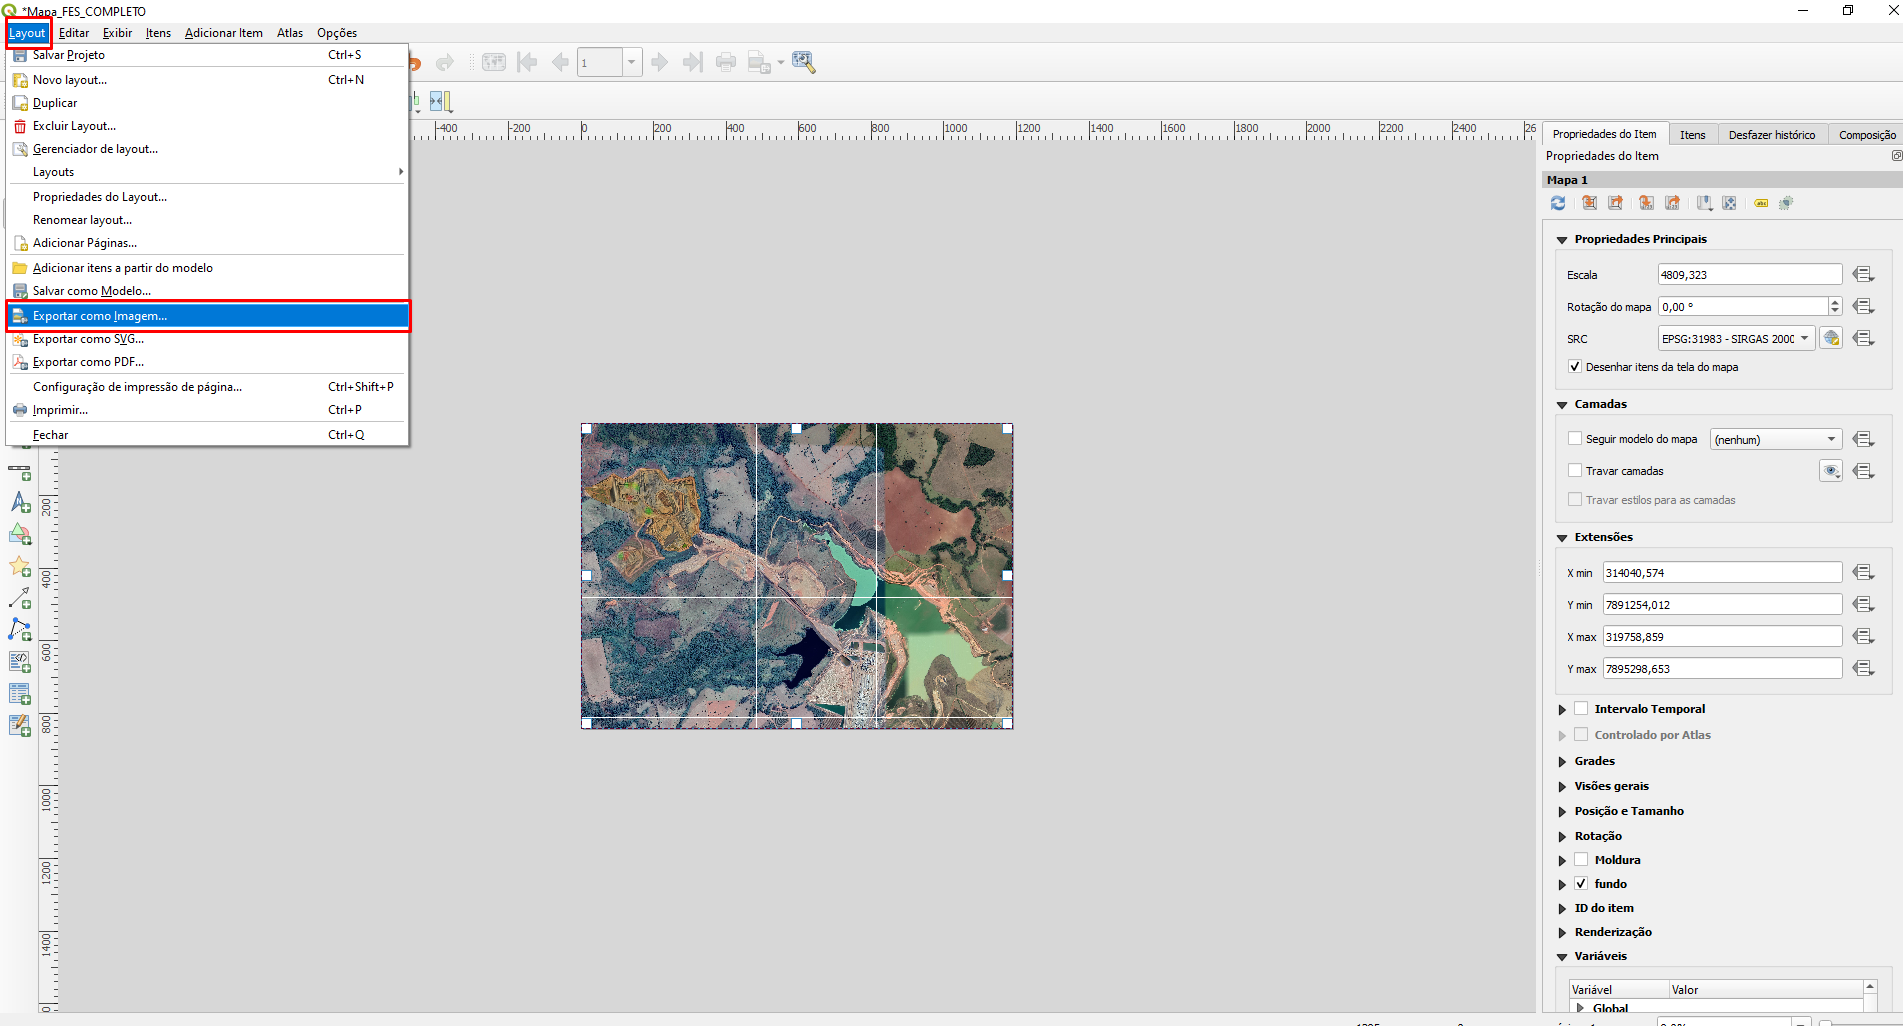This screenshot has width=1903, height=1026.
Task: Choose Exportar como PDF... menu entry
Action: 208,362
